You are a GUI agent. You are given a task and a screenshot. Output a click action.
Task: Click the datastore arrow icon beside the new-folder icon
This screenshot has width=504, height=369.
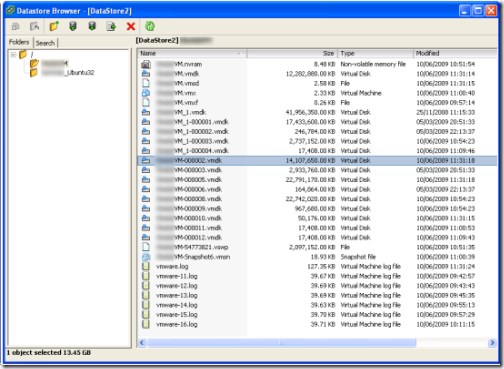click(73, 26)
